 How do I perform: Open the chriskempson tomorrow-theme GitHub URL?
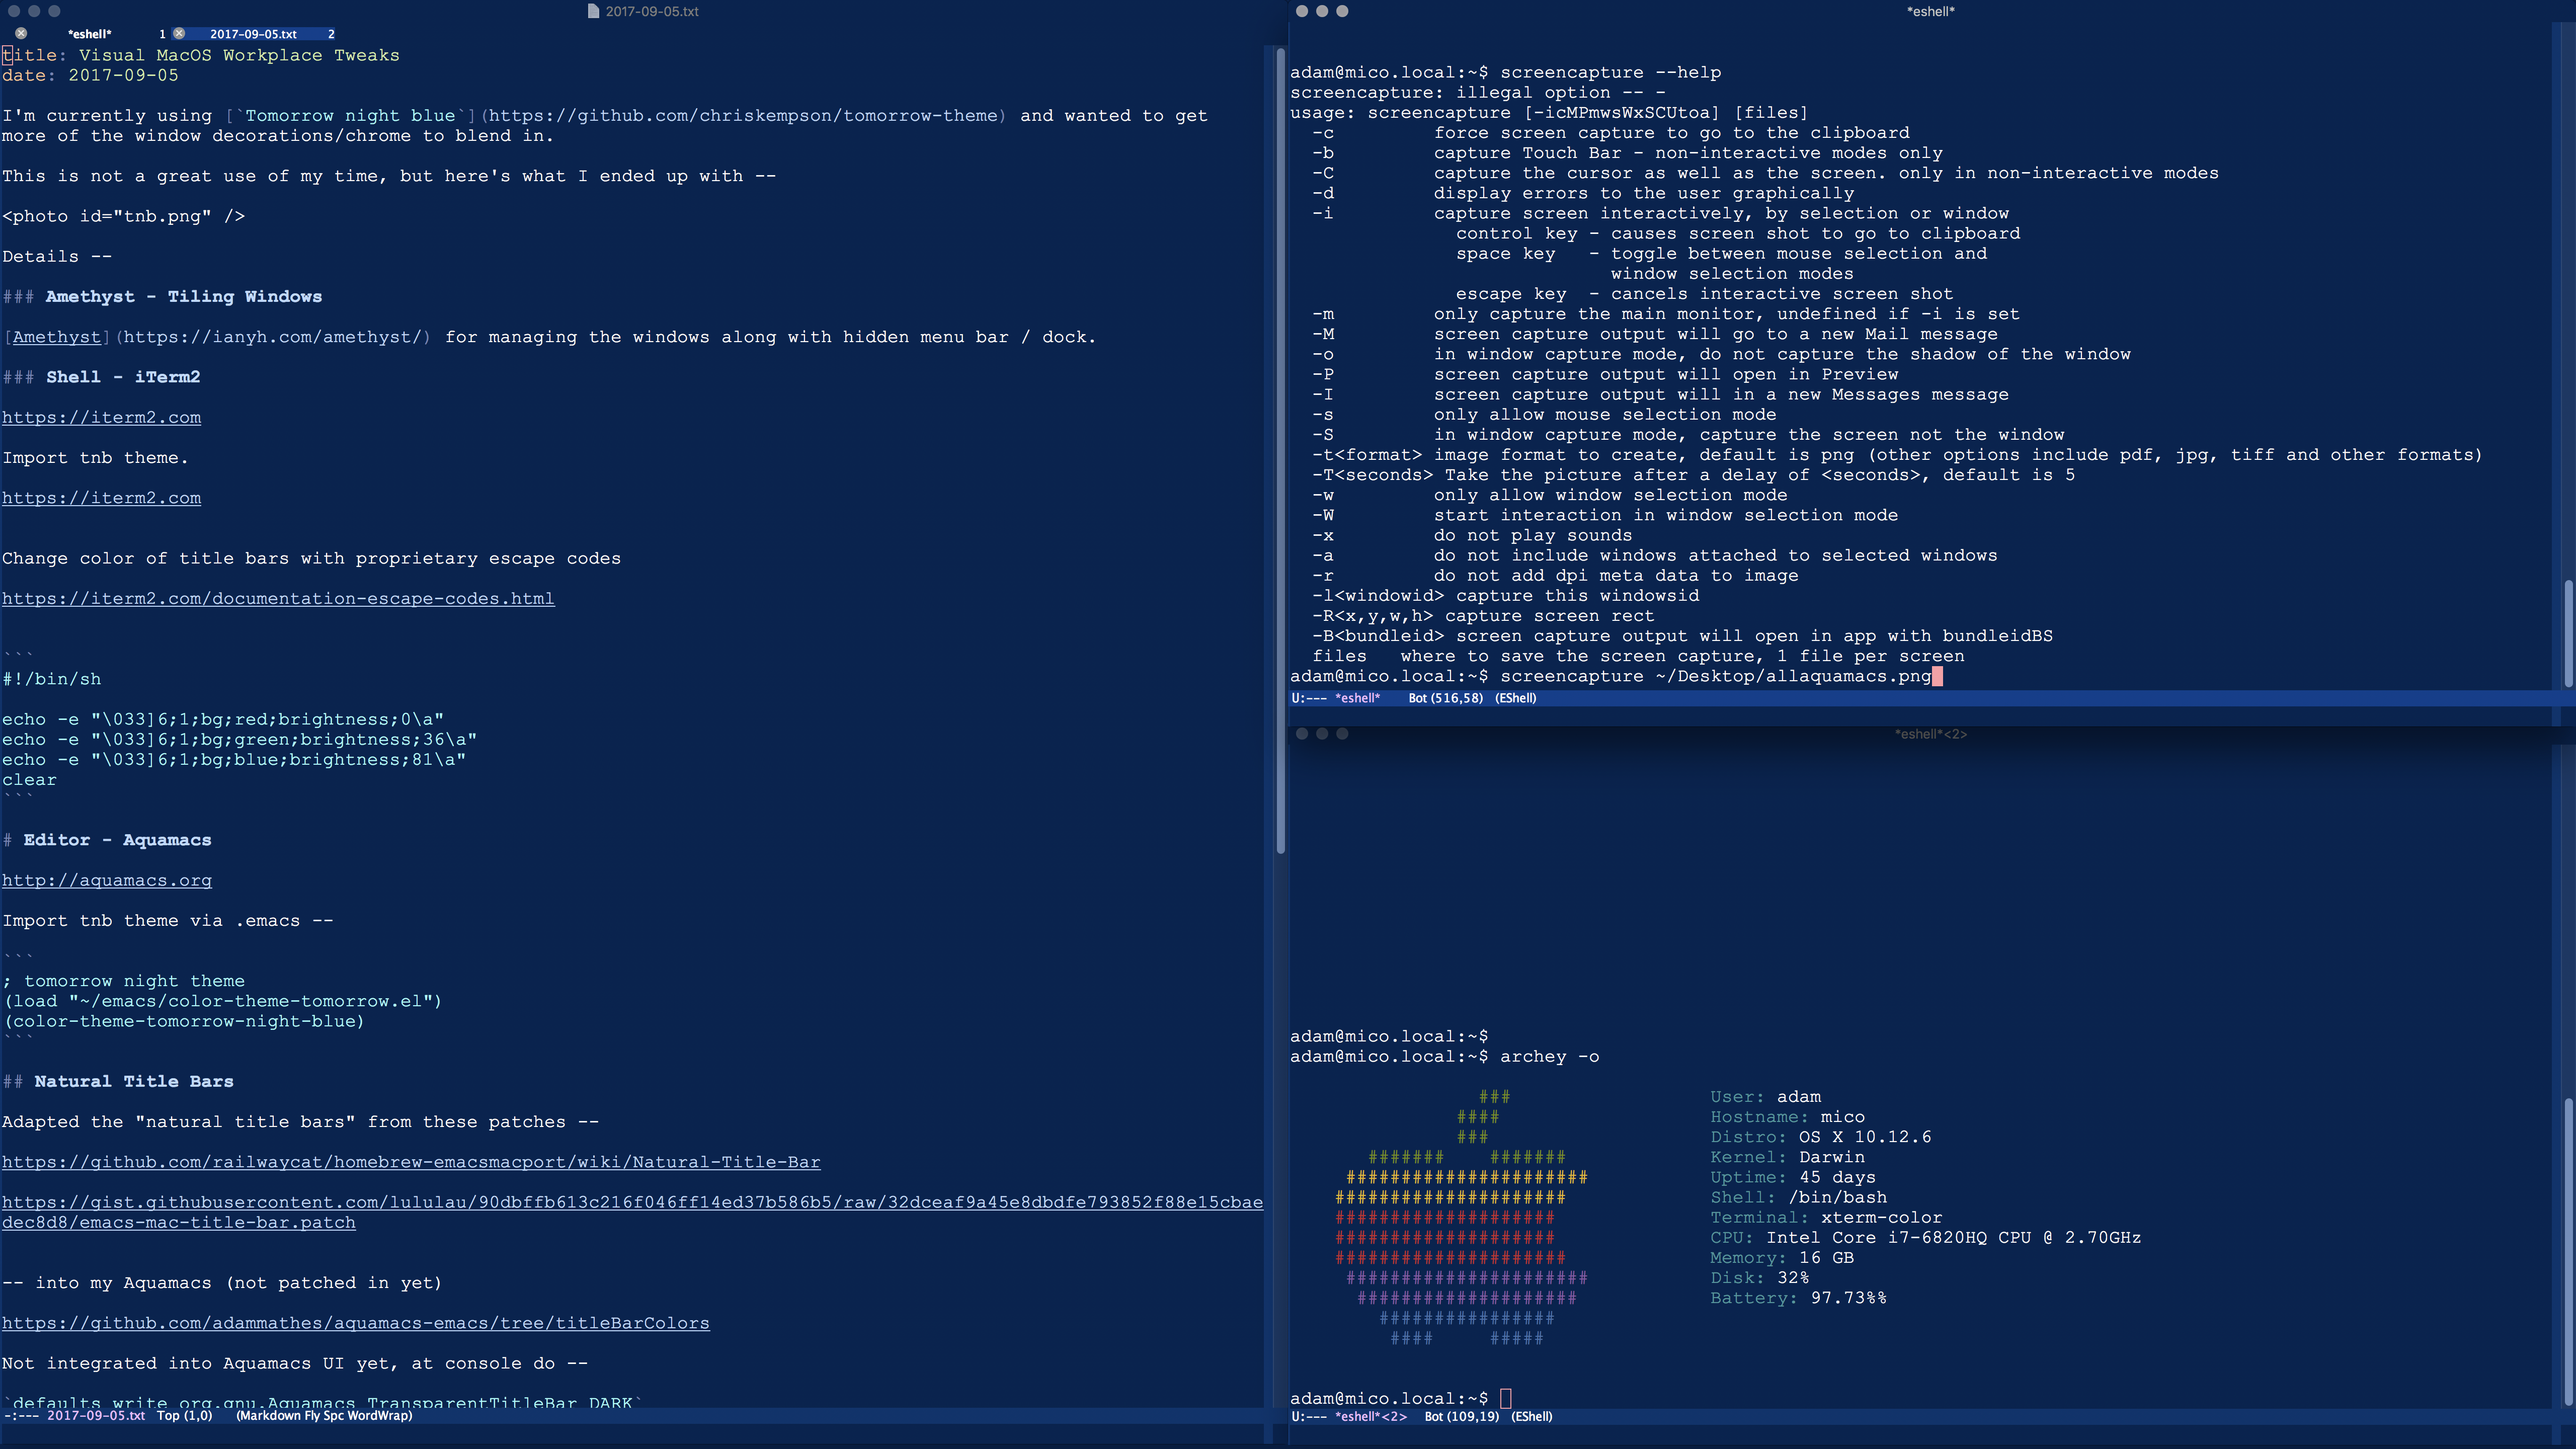coord(743,116)
